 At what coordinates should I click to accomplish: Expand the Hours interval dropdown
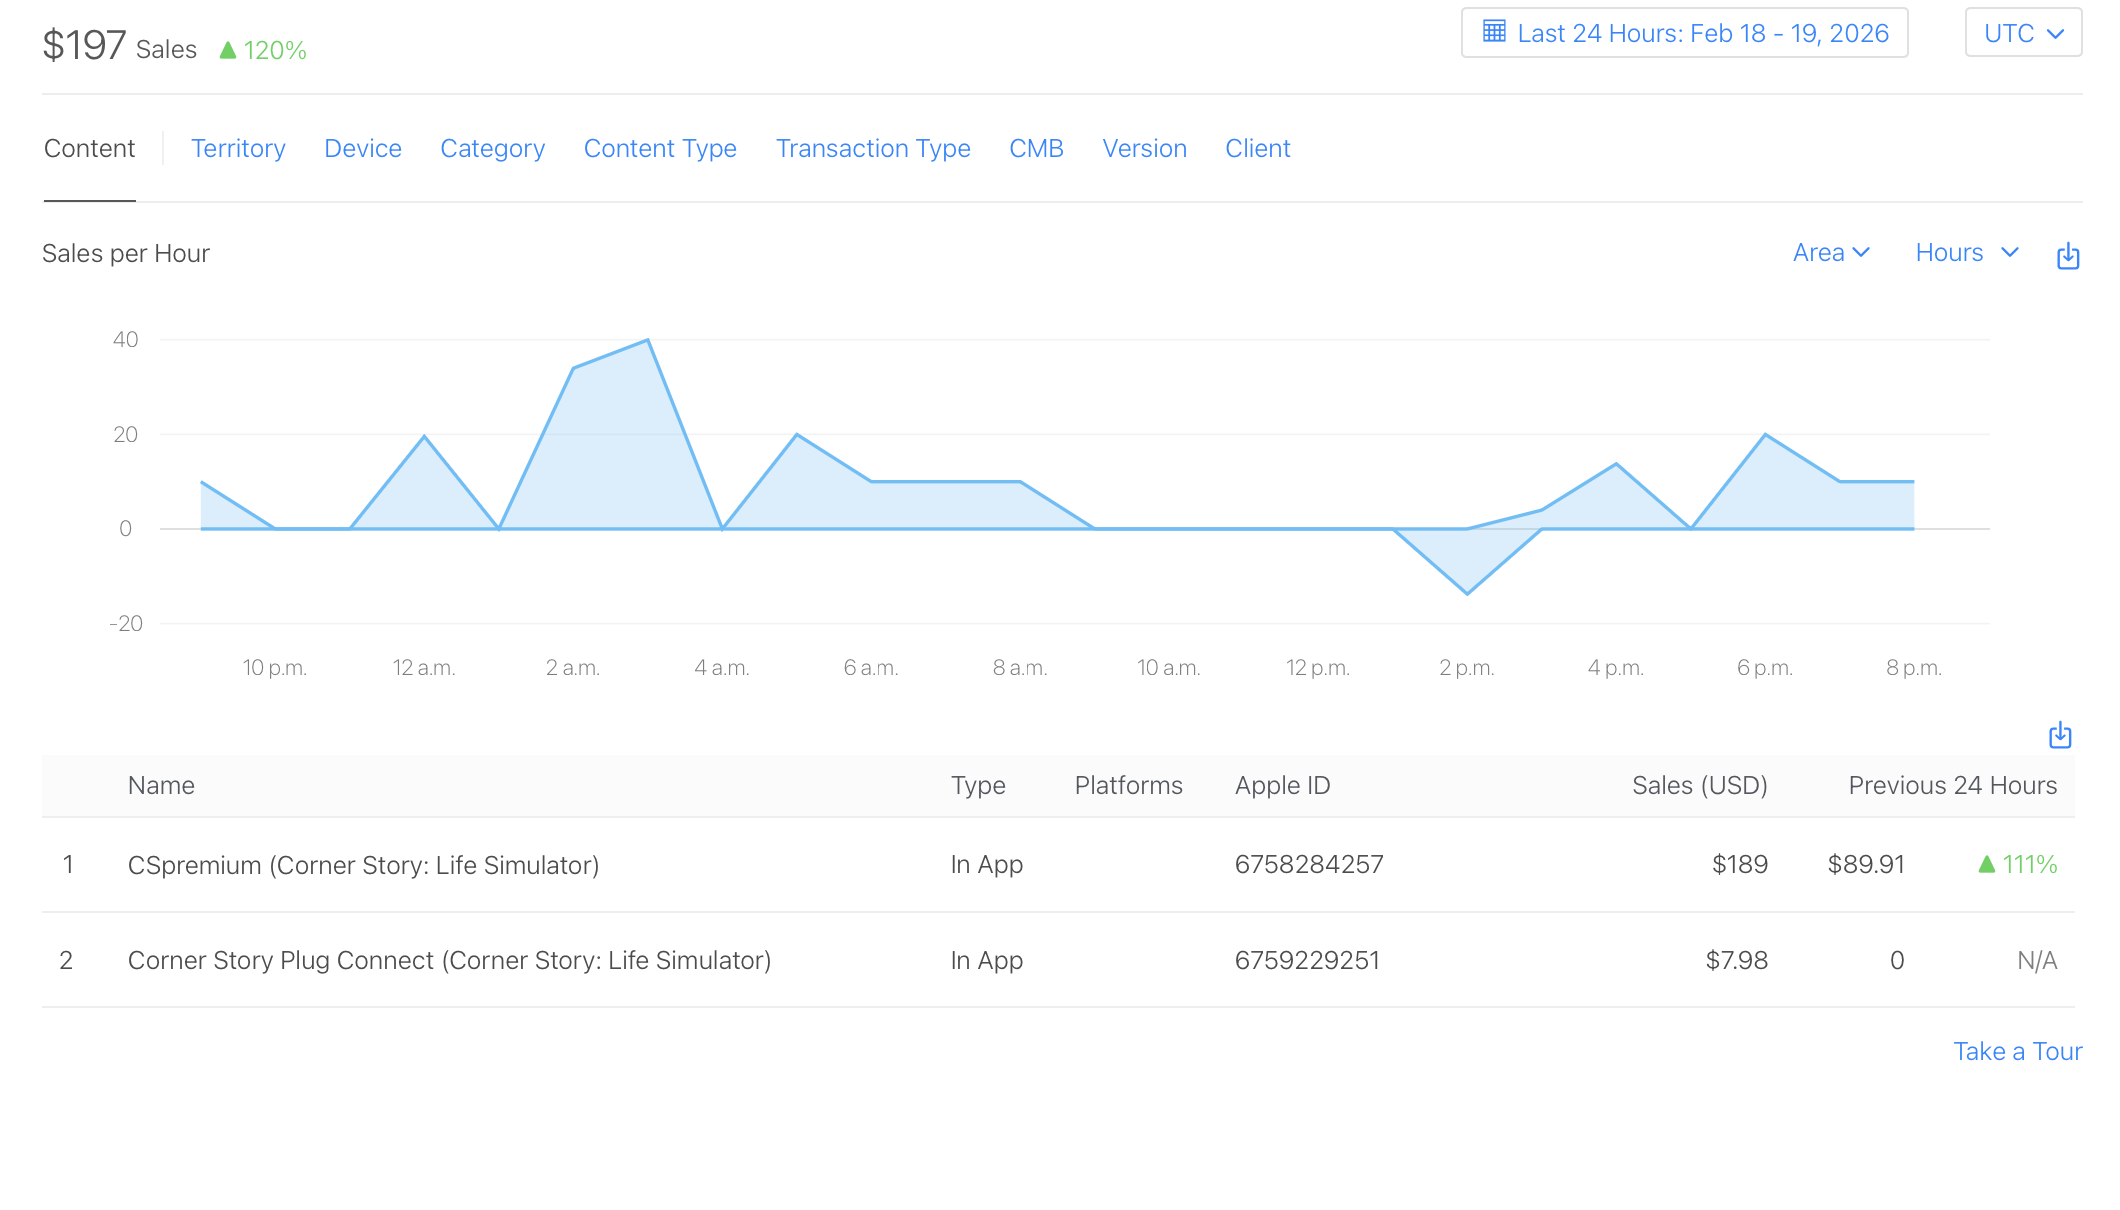[1964, 252]
